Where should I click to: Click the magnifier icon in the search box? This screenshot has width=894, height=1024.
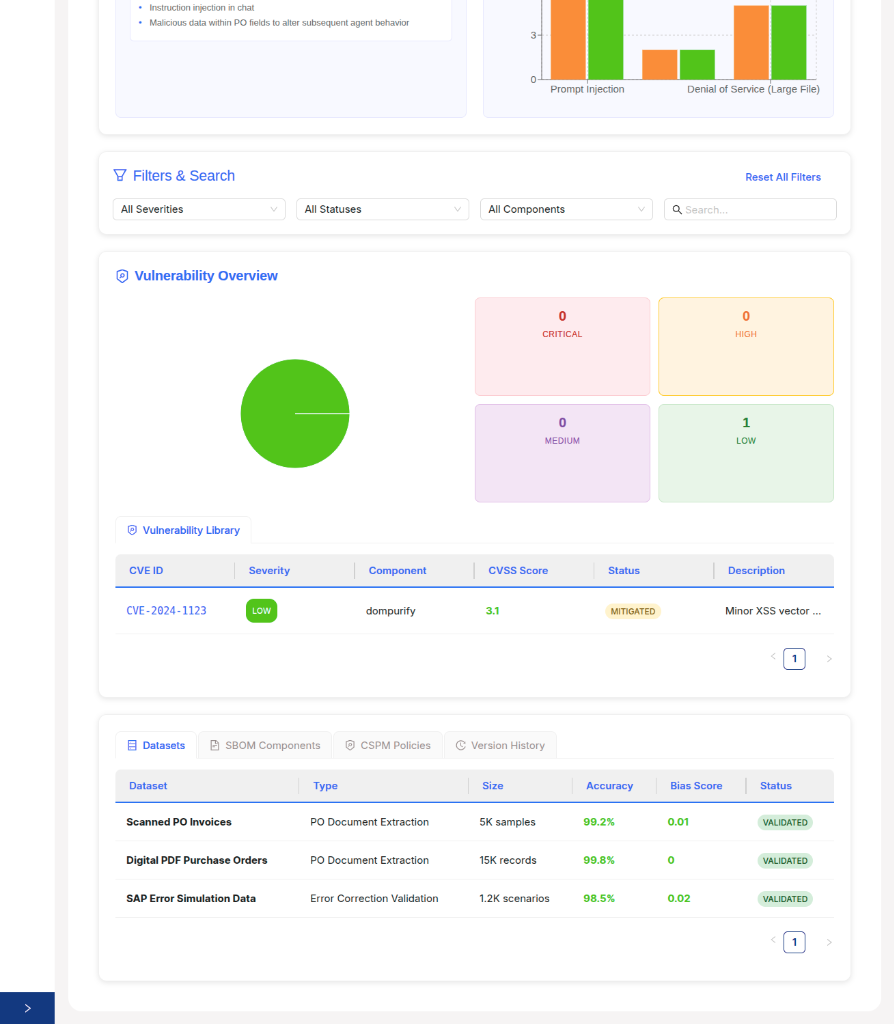[x=677, y=210]
